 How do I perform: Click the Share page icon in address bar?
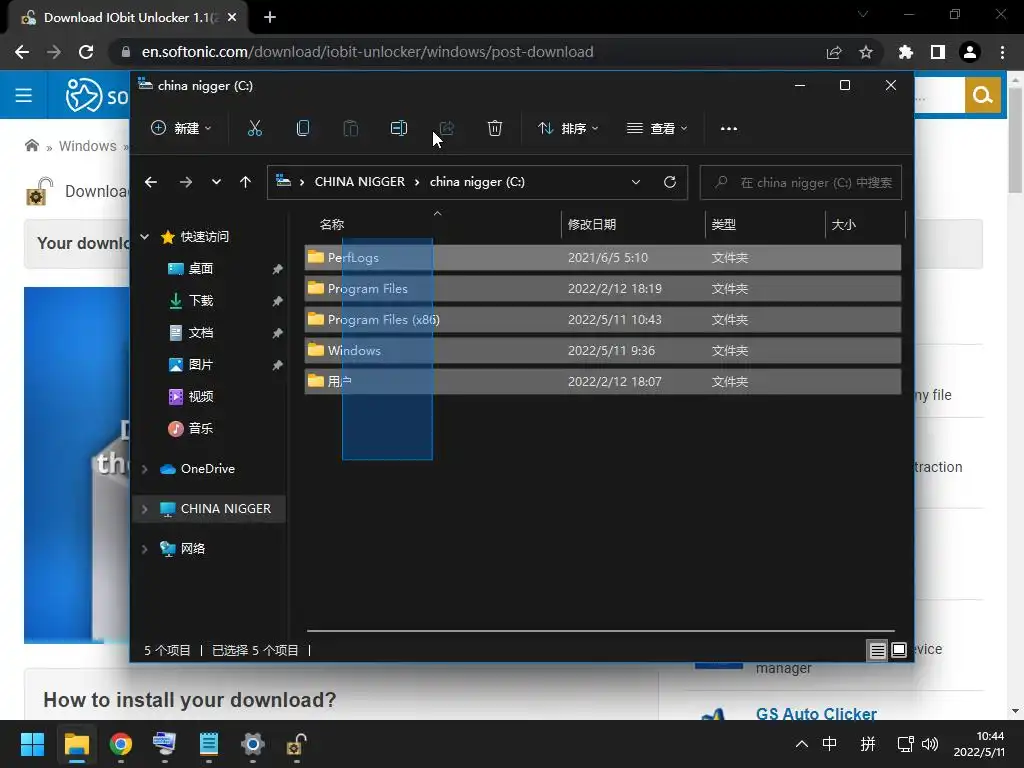pyautogui.click(x=834, y=52)
